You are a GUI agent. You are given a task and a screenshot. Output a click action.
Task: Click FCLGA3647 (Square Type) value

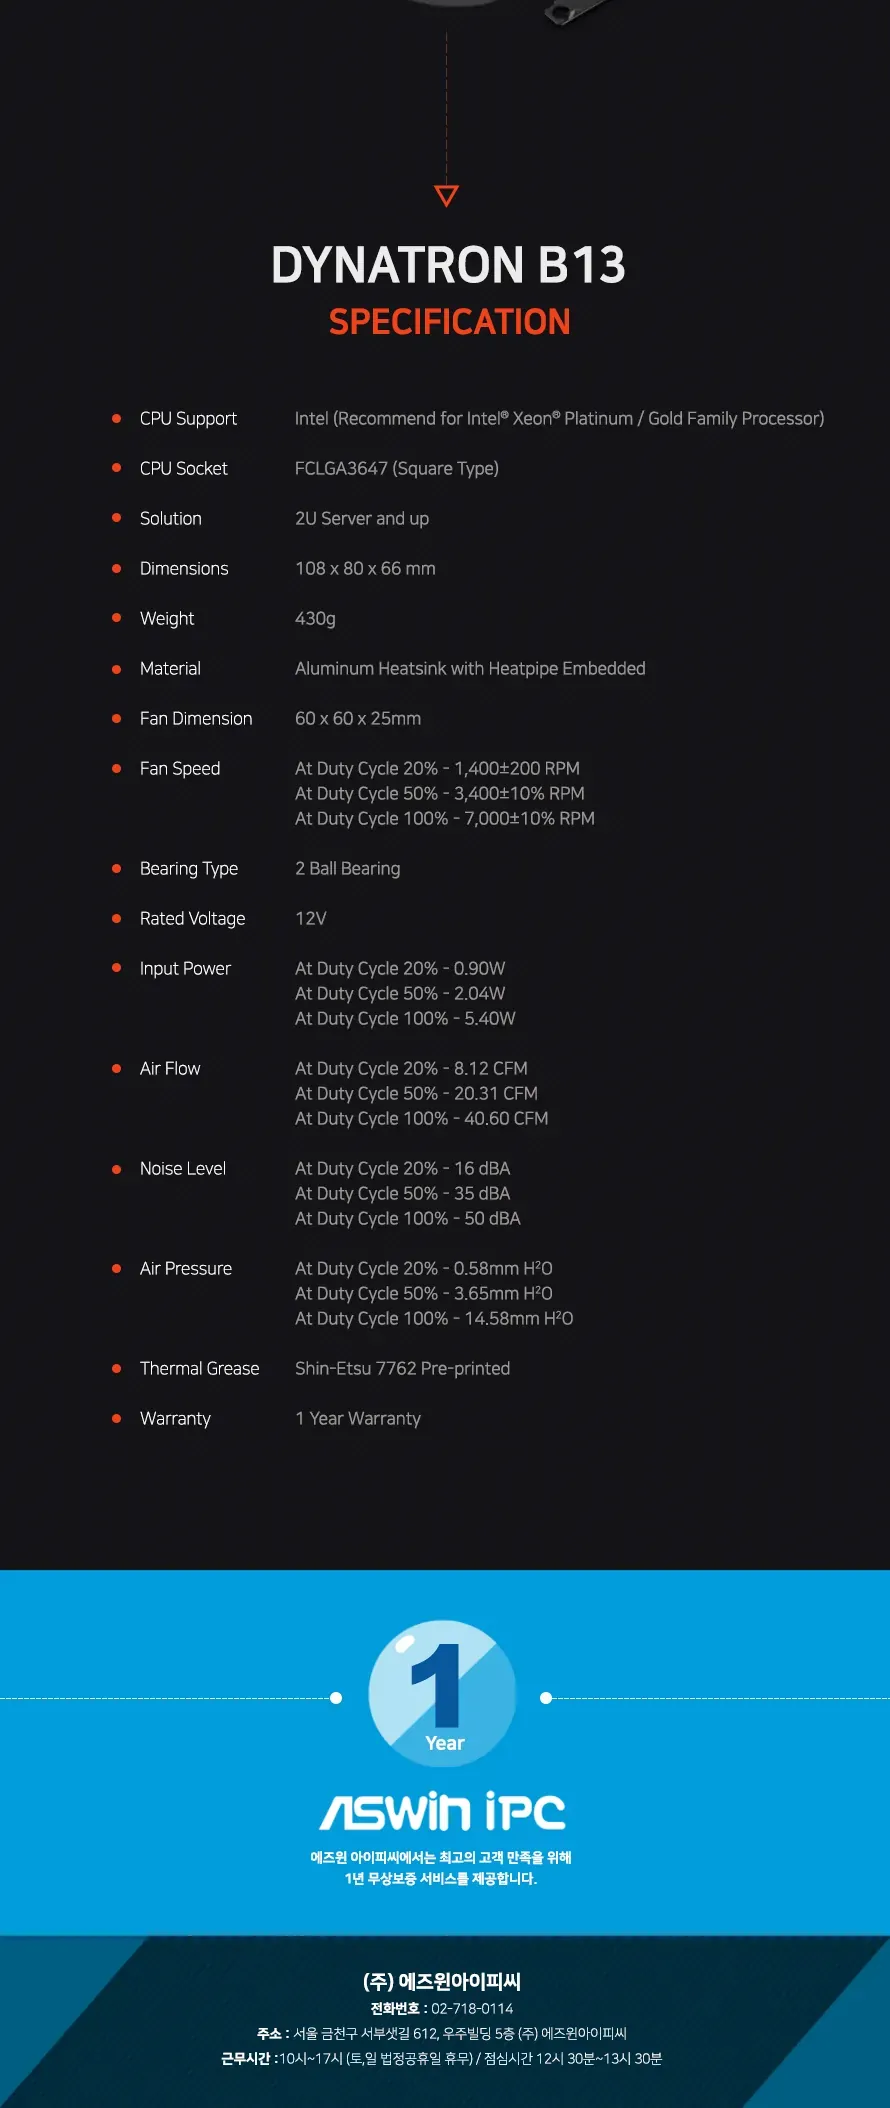coord(397,468)
